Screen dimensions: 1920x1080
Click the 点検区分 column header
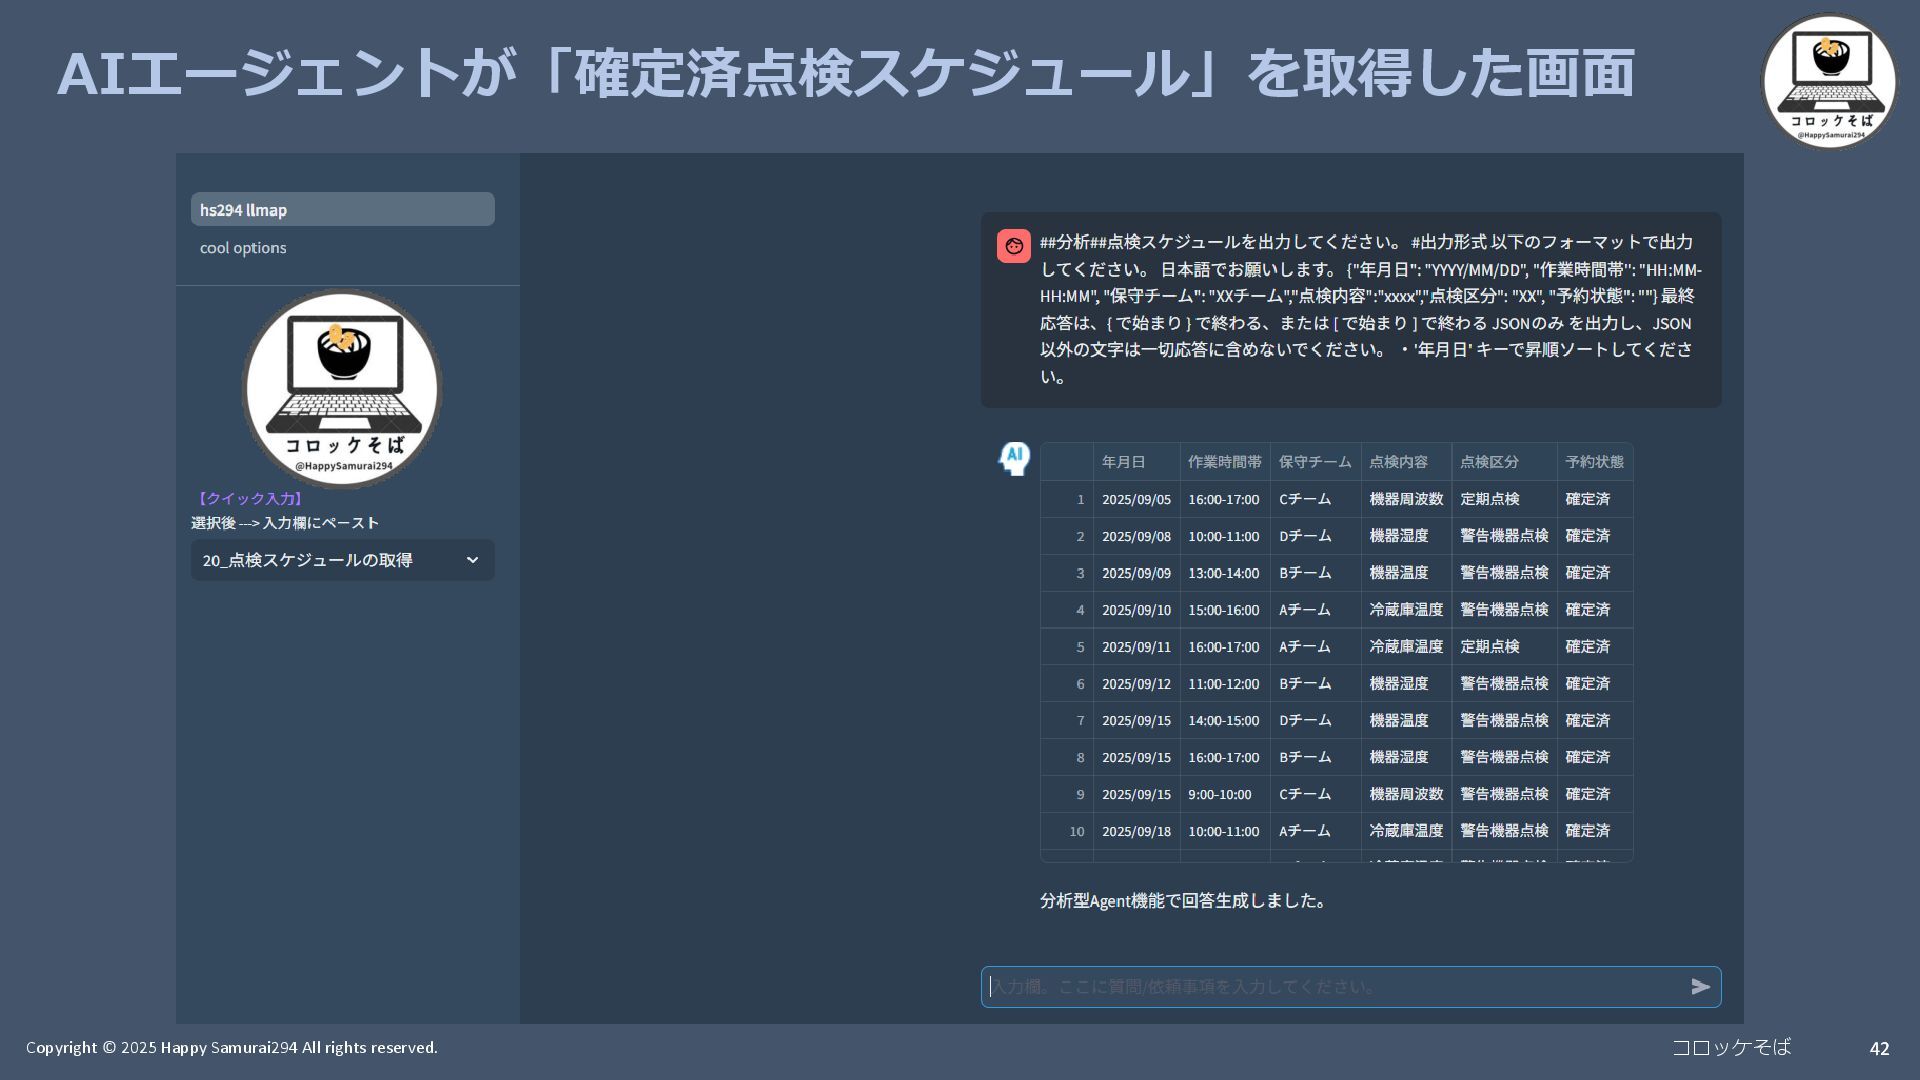(x=1489, y=462)
